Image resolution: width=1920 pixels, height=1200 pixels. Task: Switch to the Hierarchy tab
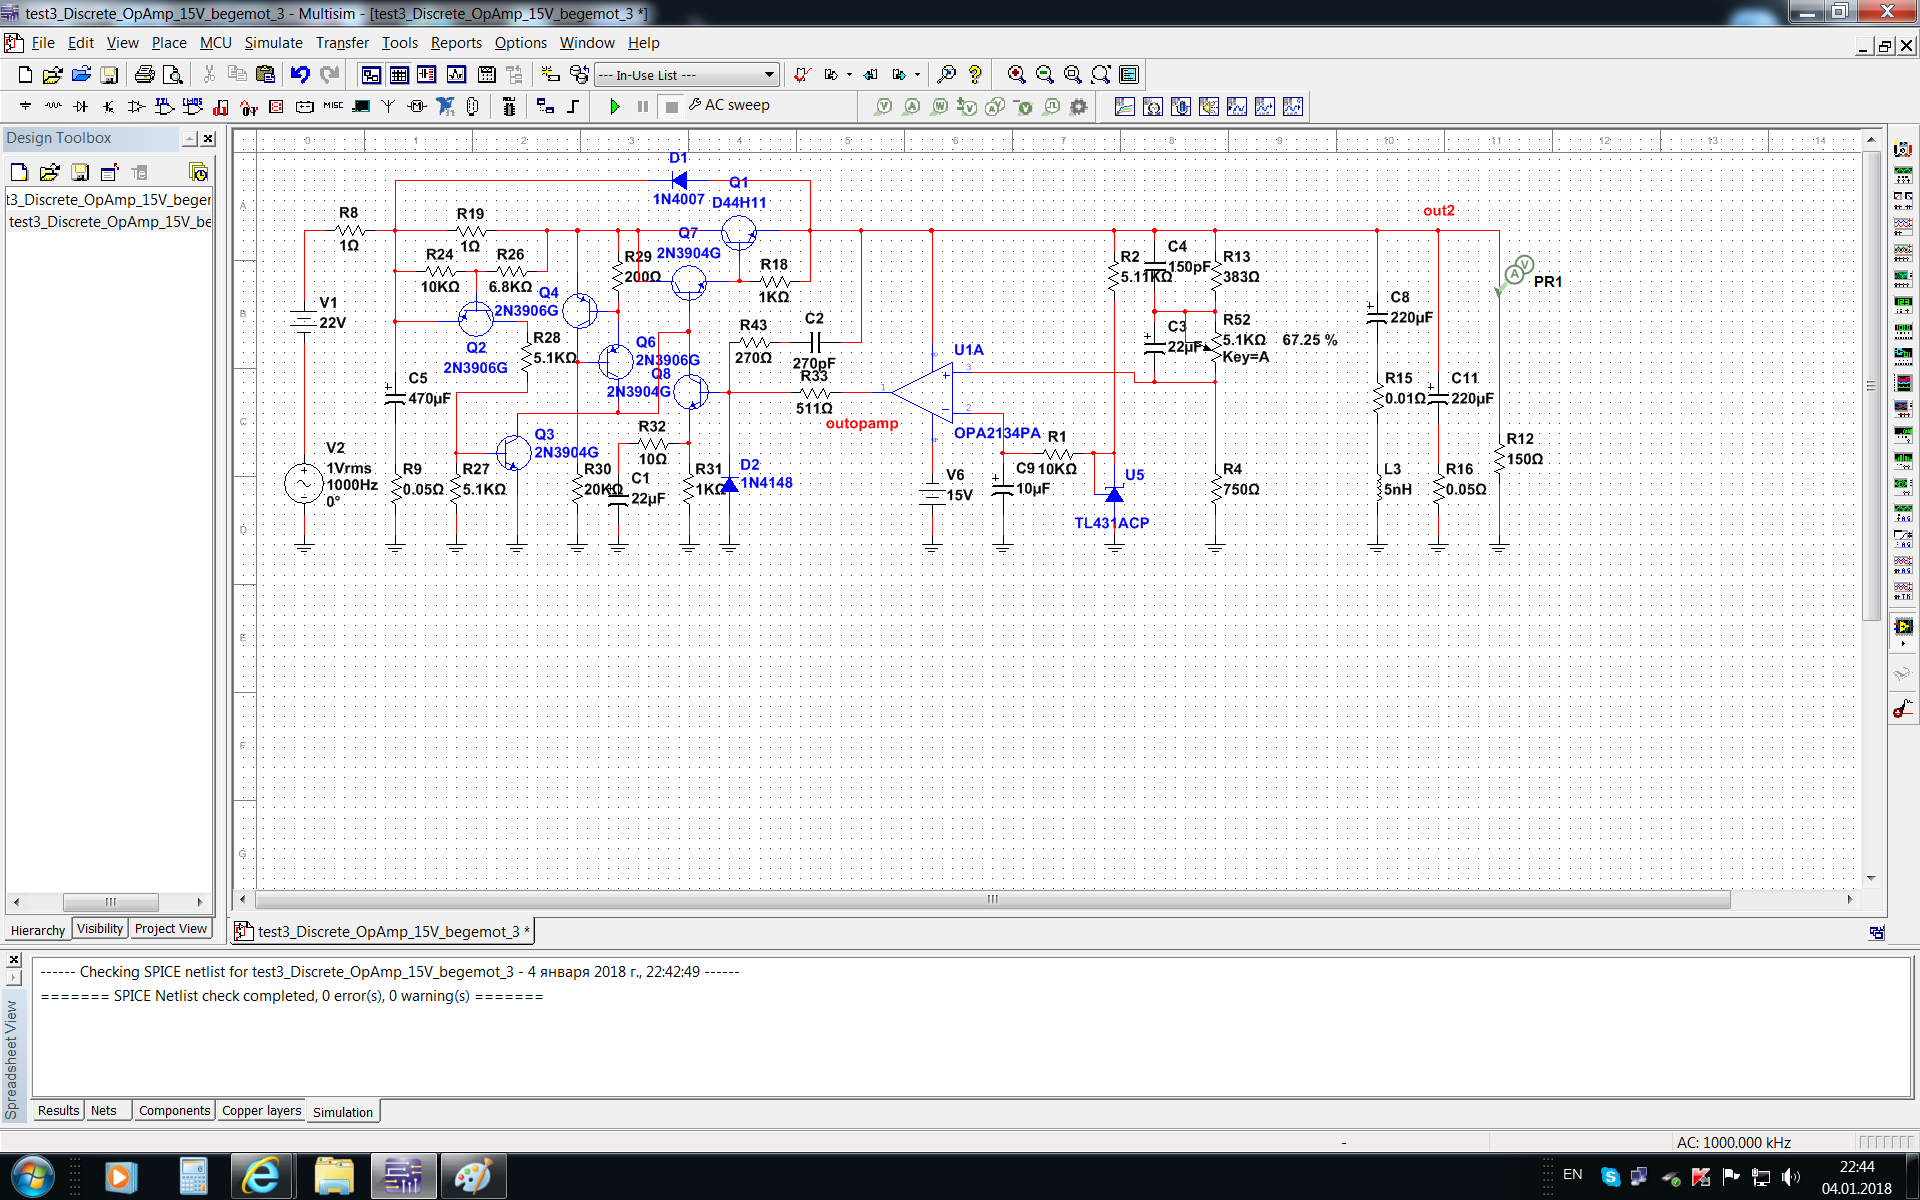38,930
